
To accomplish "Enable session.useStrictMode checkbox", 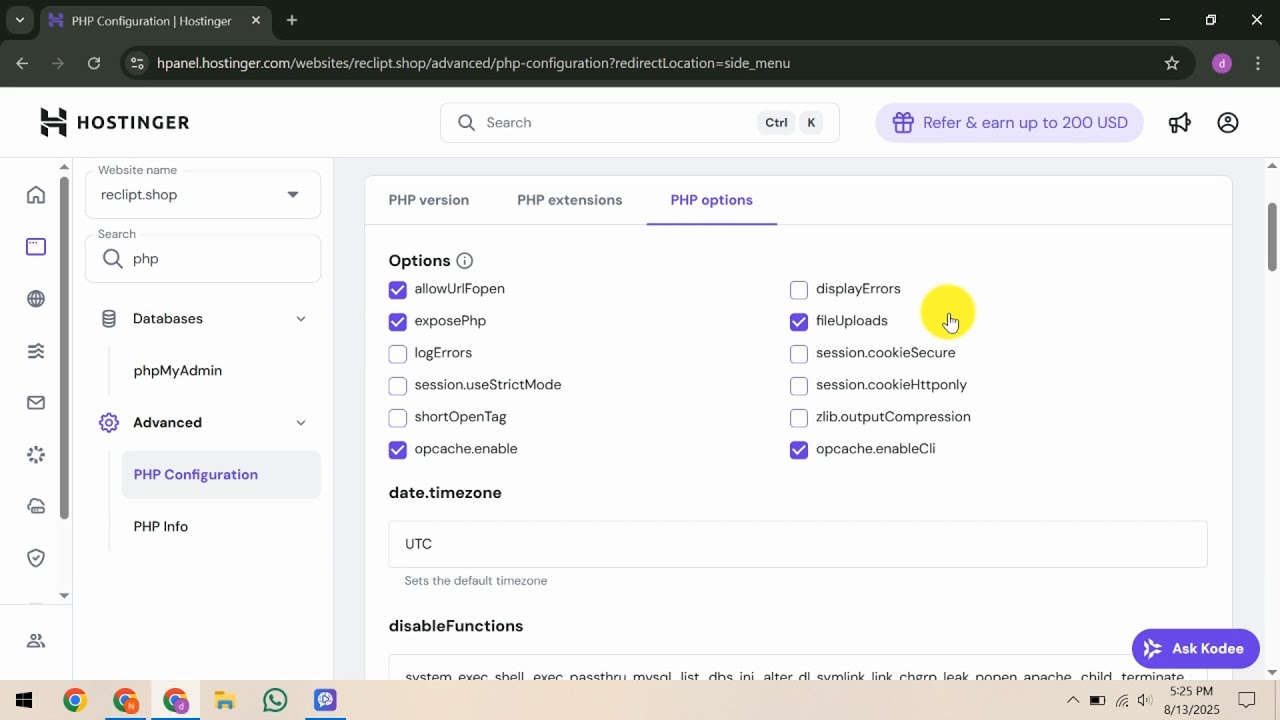I will pos(398,386).
